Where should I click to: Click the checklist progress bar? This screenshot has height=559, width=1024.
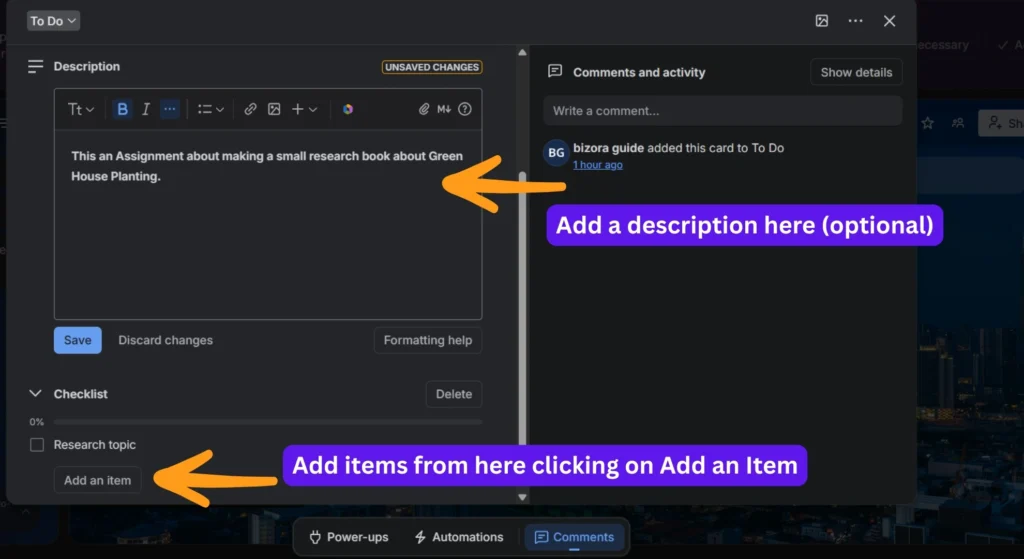(268, 422)
